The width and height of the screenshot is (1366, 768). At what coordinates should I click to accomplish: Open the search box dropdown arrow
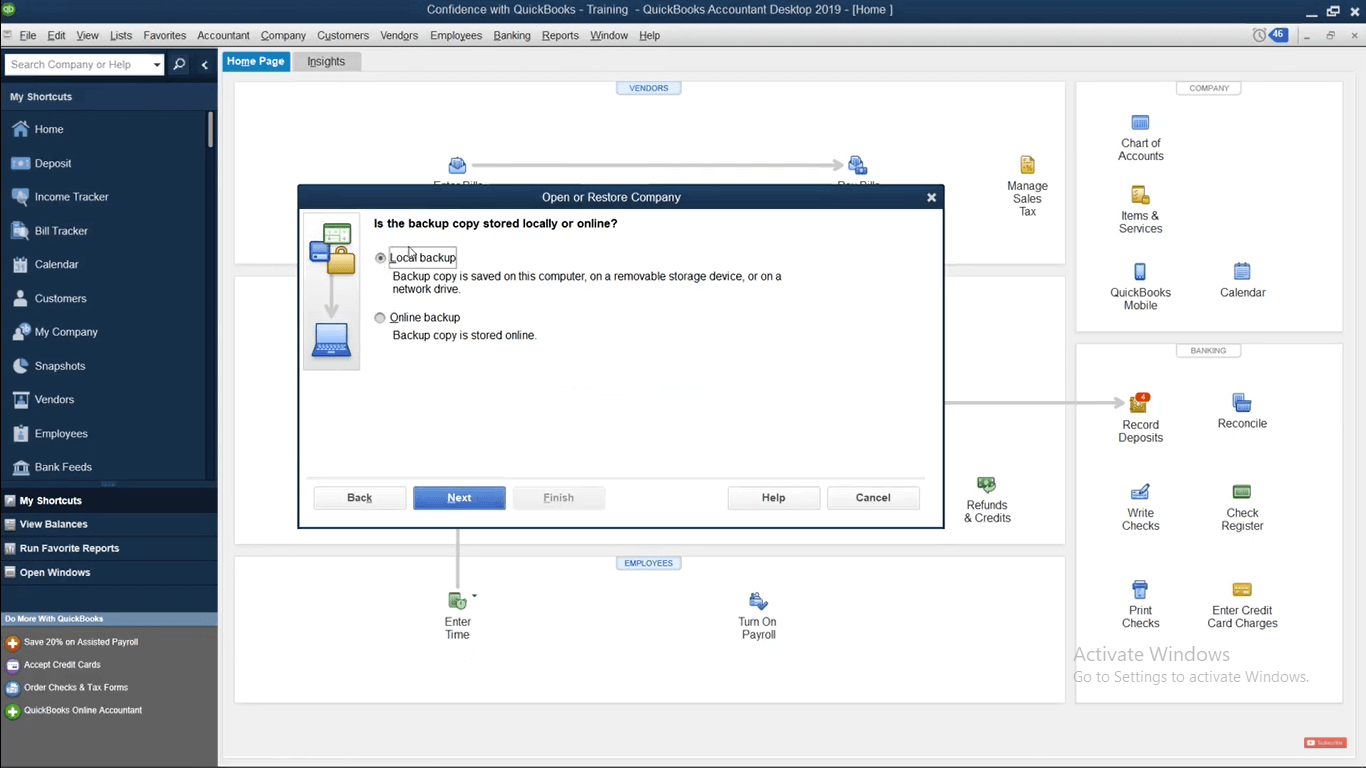[x=157, y=65]
